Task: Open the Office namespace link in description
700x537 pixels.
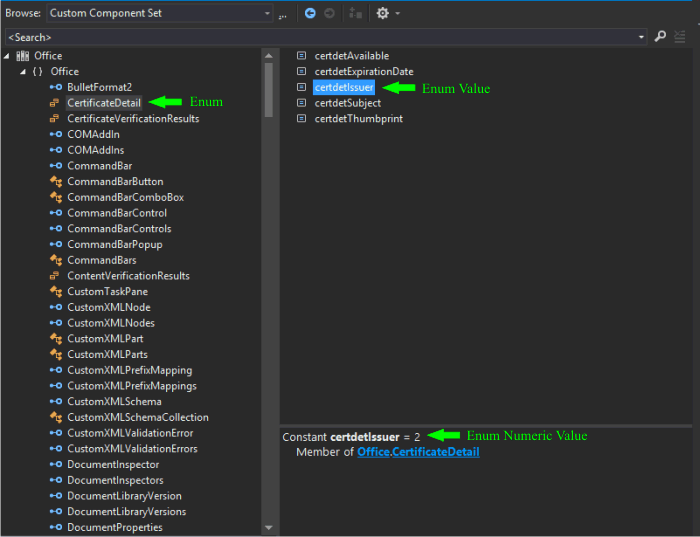Action: coord(374,452)
